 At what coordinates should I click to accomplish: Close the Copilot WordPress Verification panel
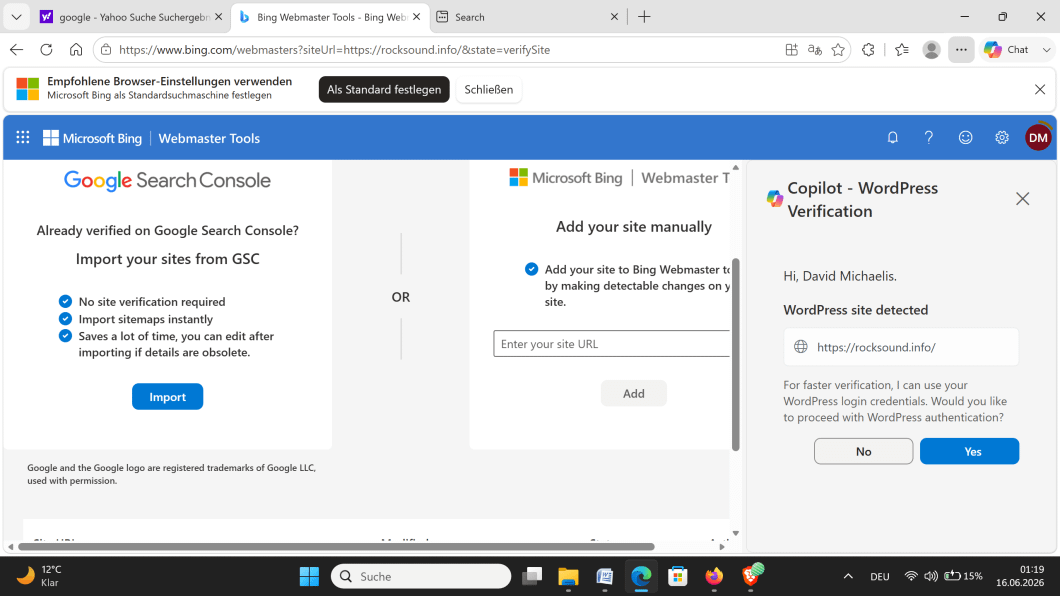pyautogui.click(x=1022, y=199)
